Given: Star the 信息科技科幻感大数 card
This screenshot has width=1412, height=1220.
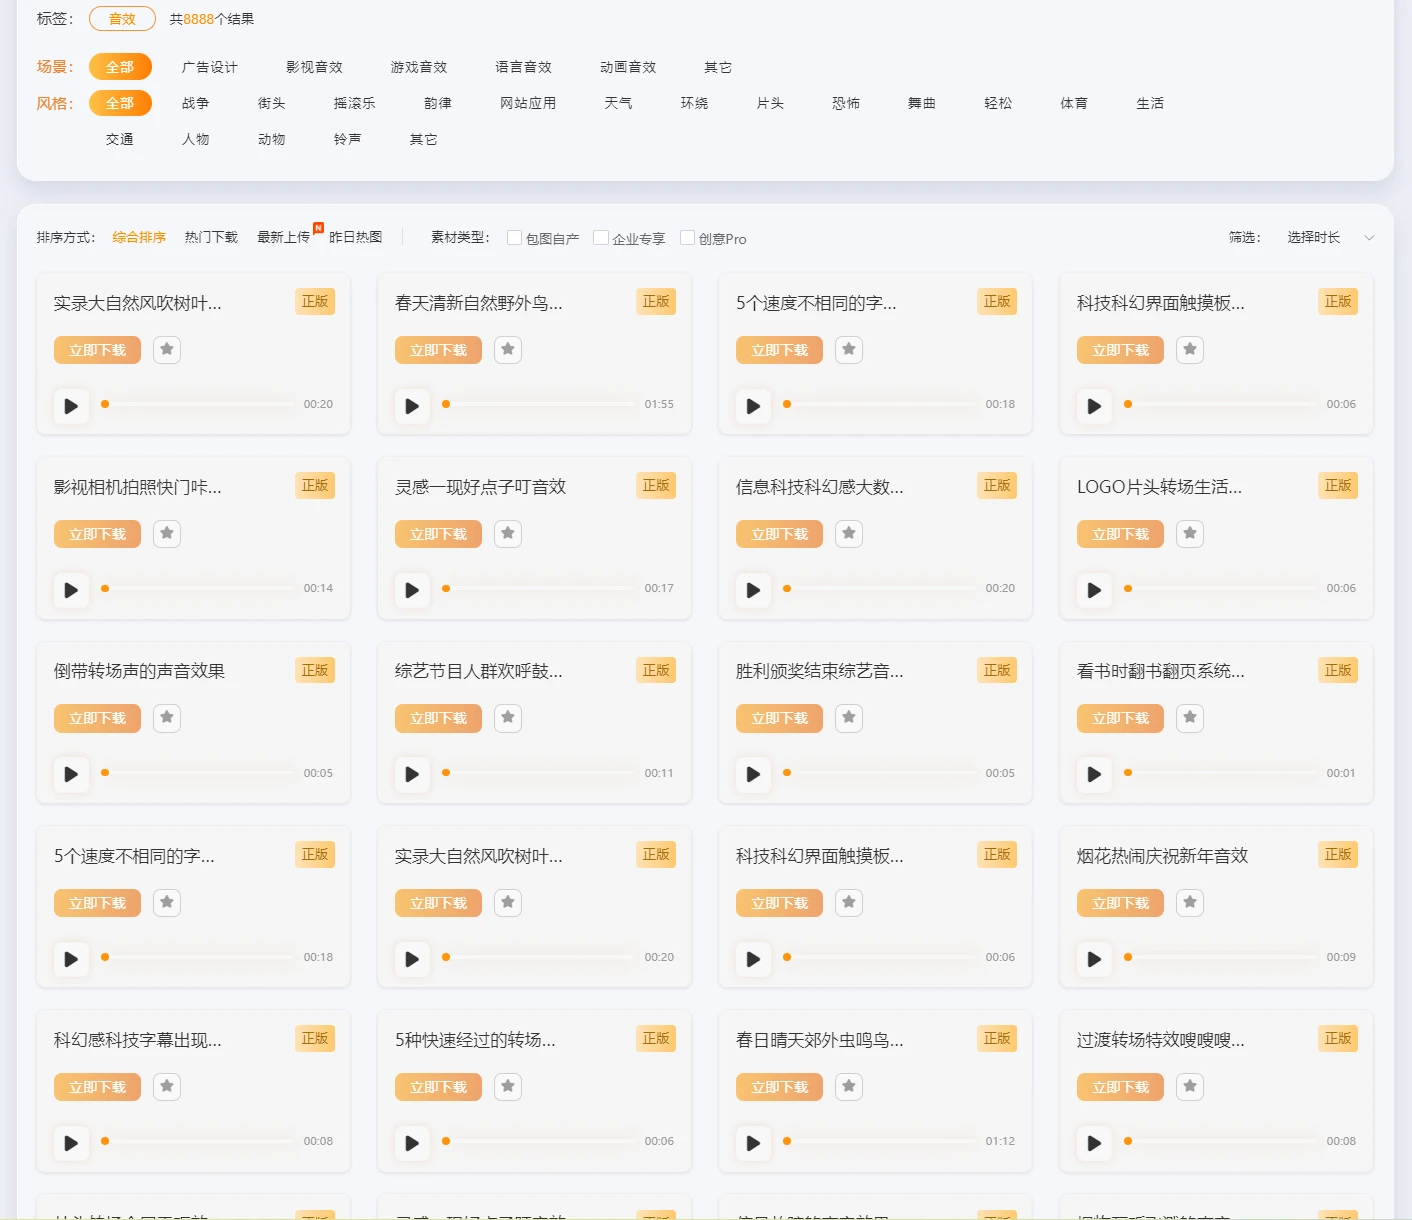Looking at the screenshot, I should point(849,534).
